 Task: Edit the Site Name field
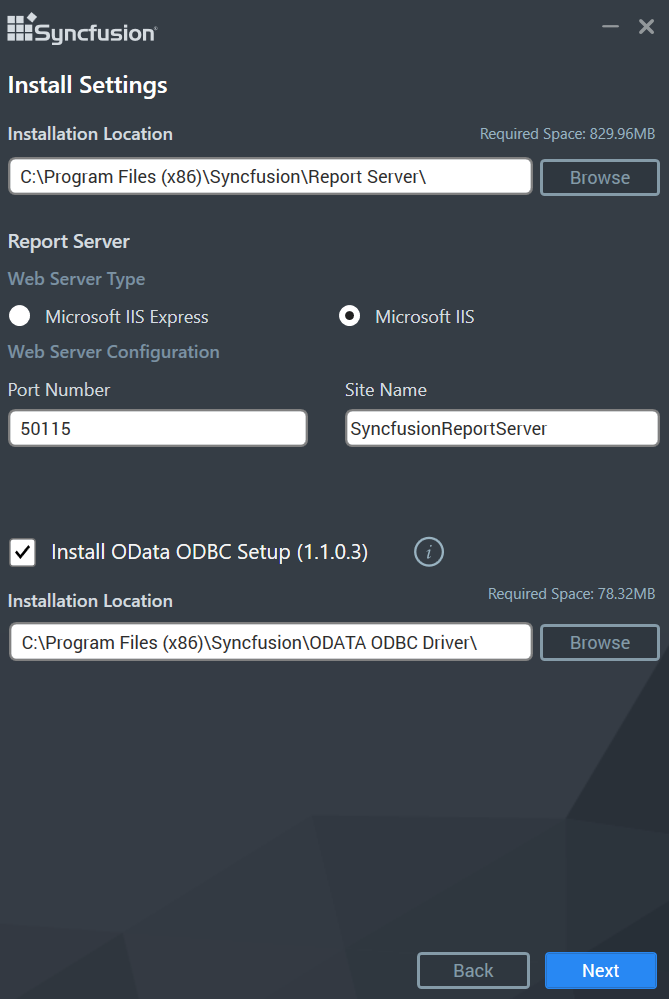[x=502, y=428]
